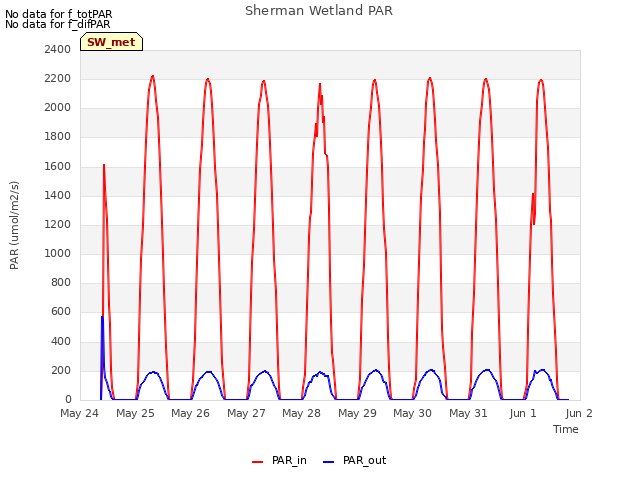640x480 pixels.
Task: Click the 2400 y-axis tick label
Action: tap(58, 49)
